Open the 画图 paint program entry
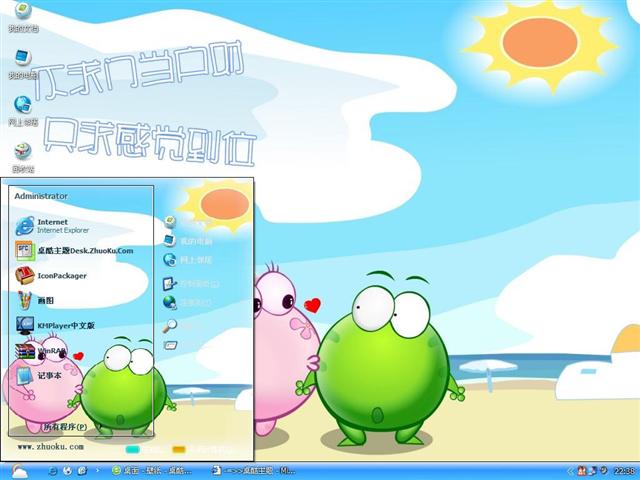The width and height of the screenshot is (640, 480). click(x=35, y=300)
